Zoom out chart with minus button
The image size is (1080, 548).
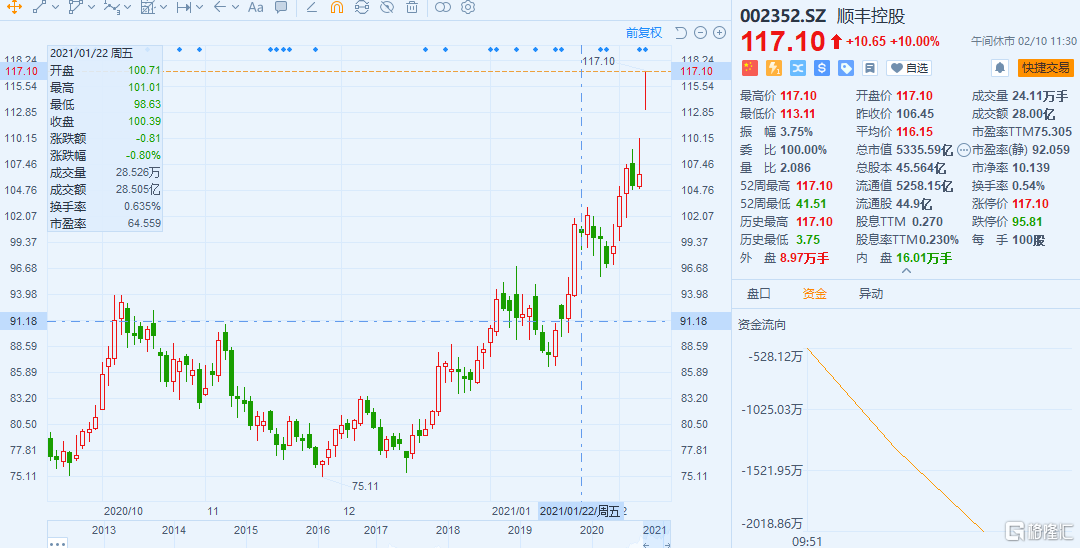700,32
